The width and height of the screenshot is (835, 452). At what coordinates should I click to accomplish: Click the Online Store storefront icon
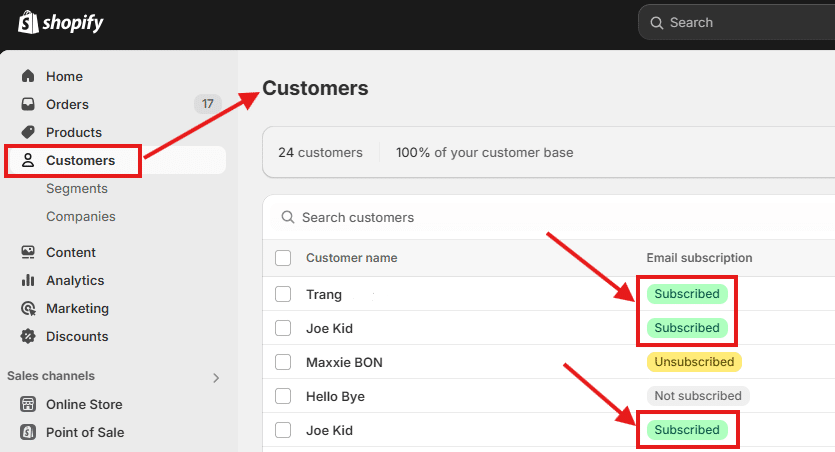click(28, 404)
